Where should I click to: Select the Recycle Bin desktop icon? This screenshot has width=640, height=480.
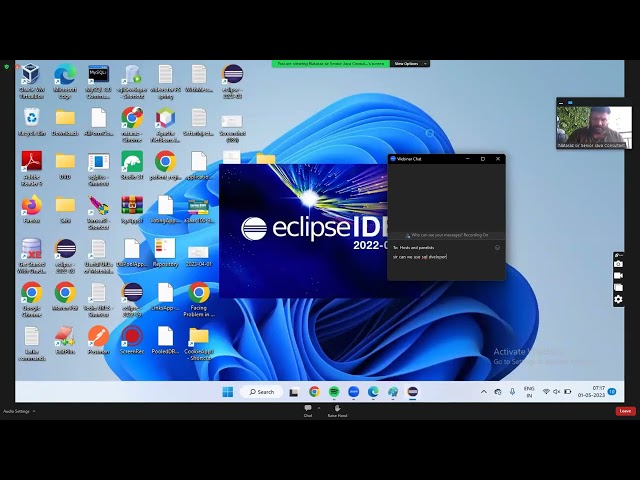point(31,122)
